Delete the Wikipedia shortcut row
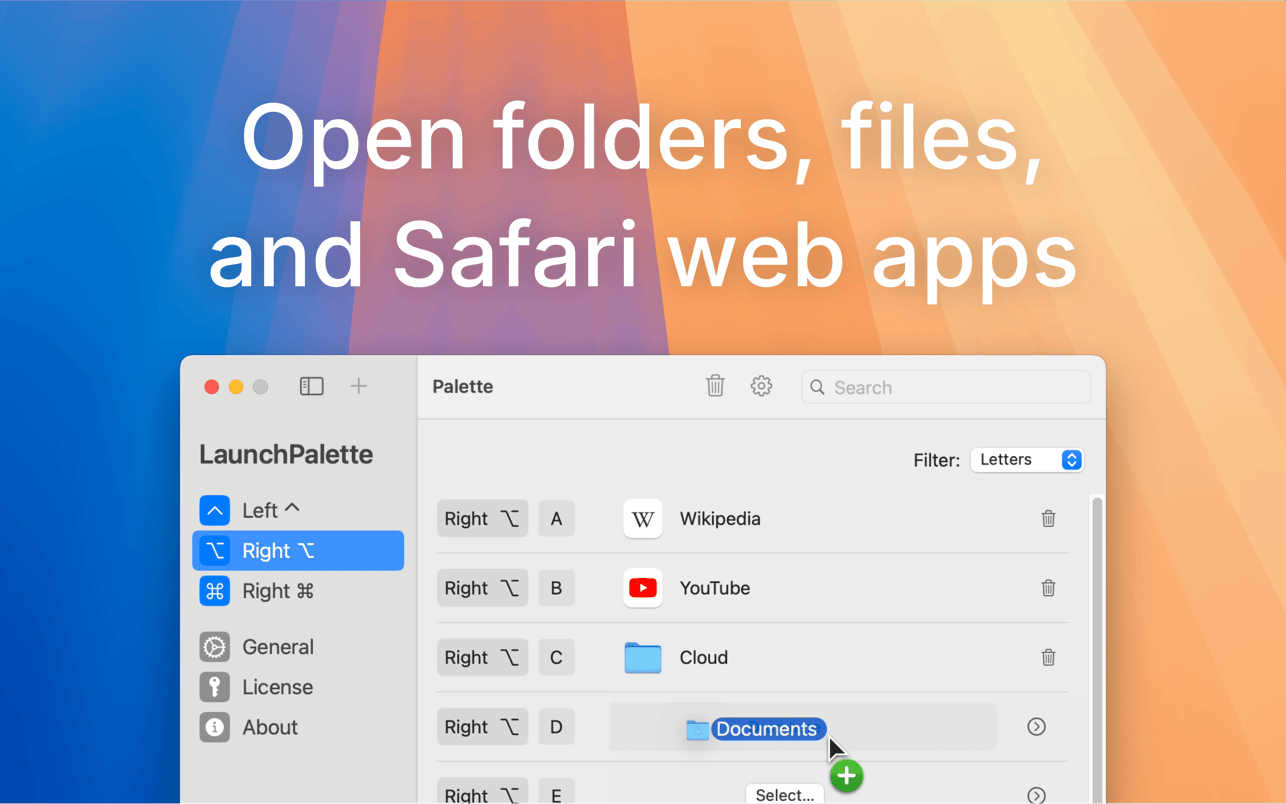Viewport: 1286px width, 804px height. (1048, 518)
